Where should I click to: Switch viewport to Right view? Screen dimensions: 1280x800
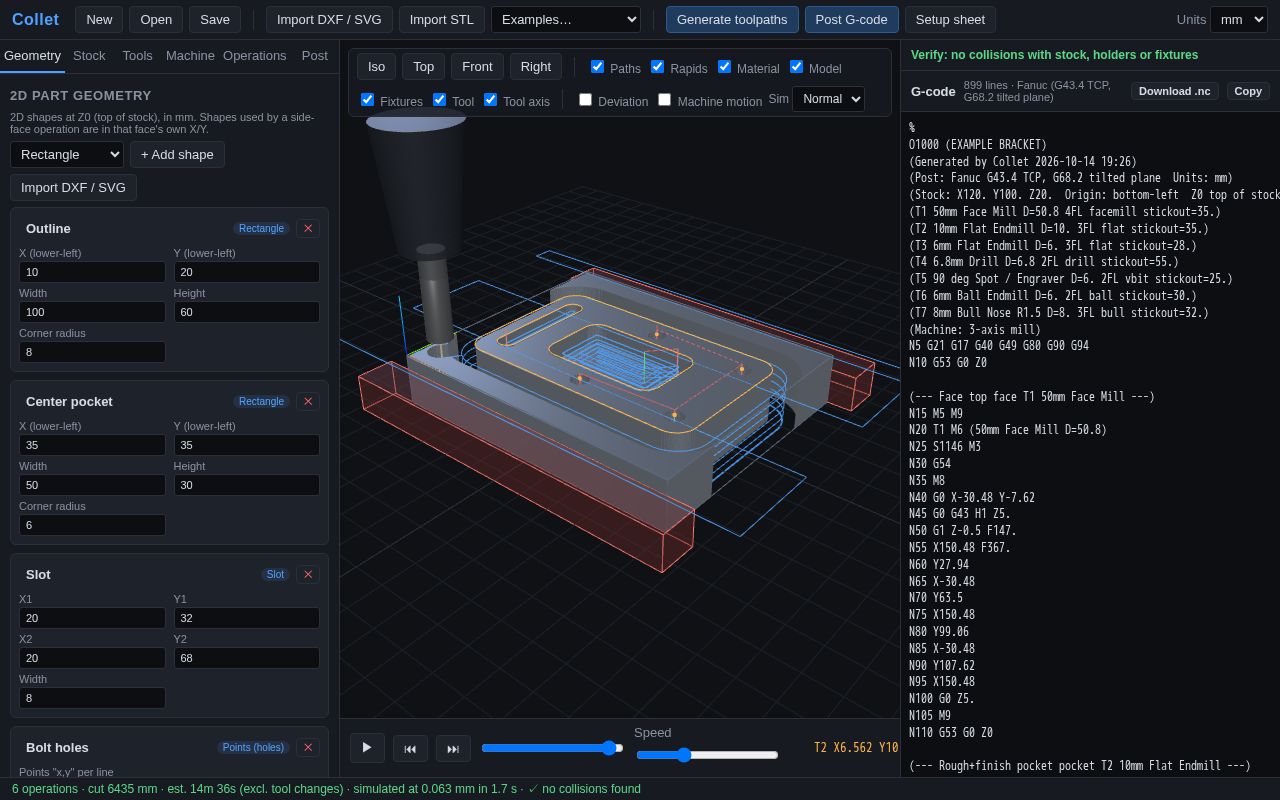coord(536,67)
